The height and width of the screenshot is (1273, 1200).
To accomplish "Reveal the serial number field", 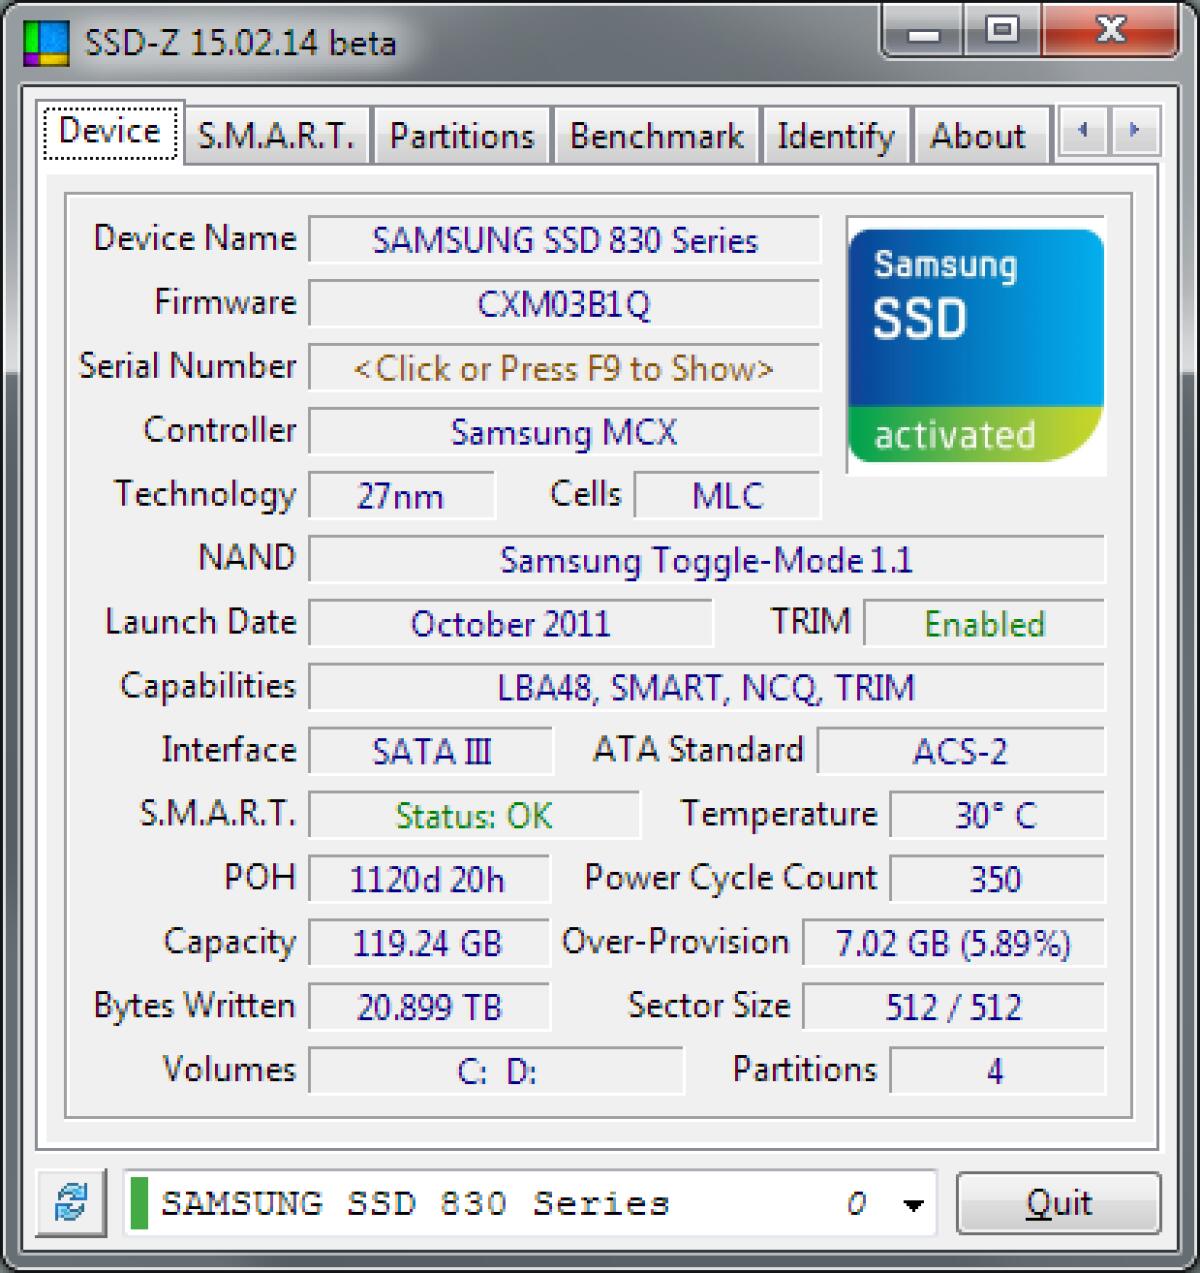I will pyautogui.click(x=563, y=368).
